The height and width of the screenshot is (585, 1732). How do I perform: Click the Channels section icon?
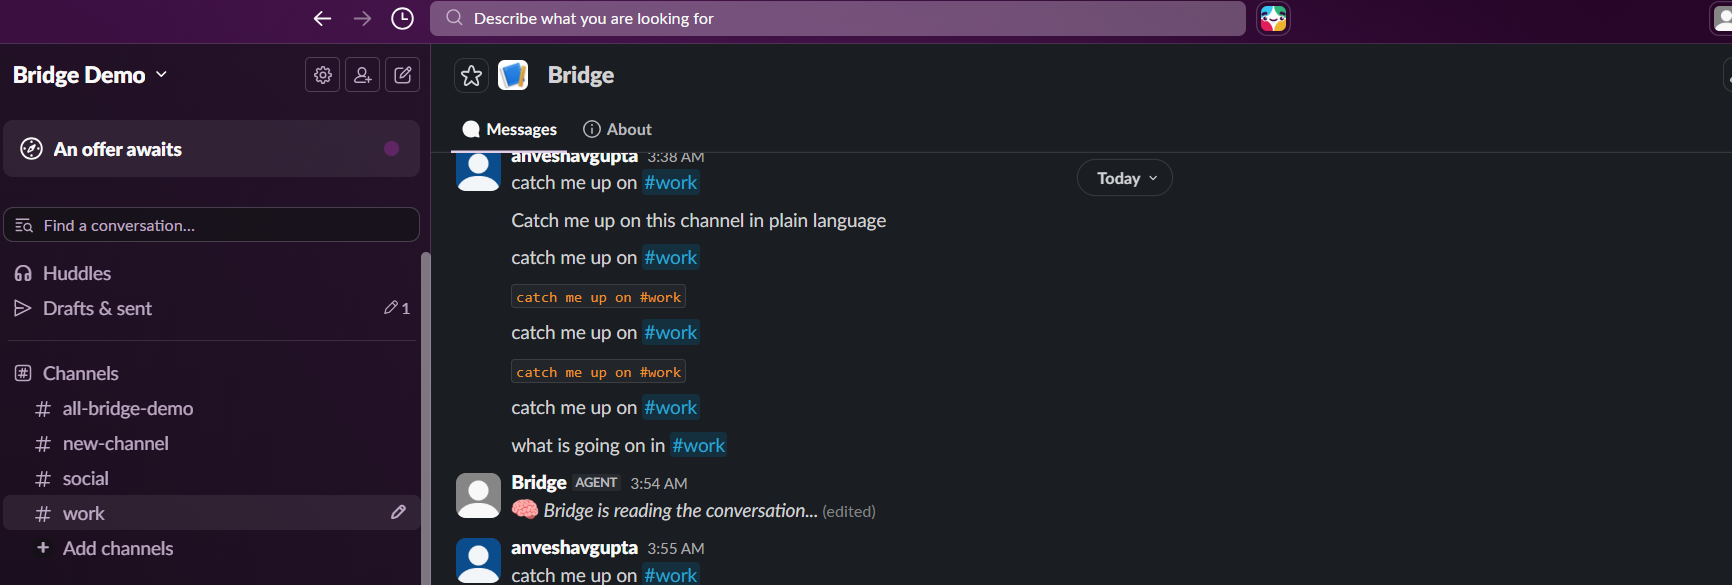pos(23,373)
